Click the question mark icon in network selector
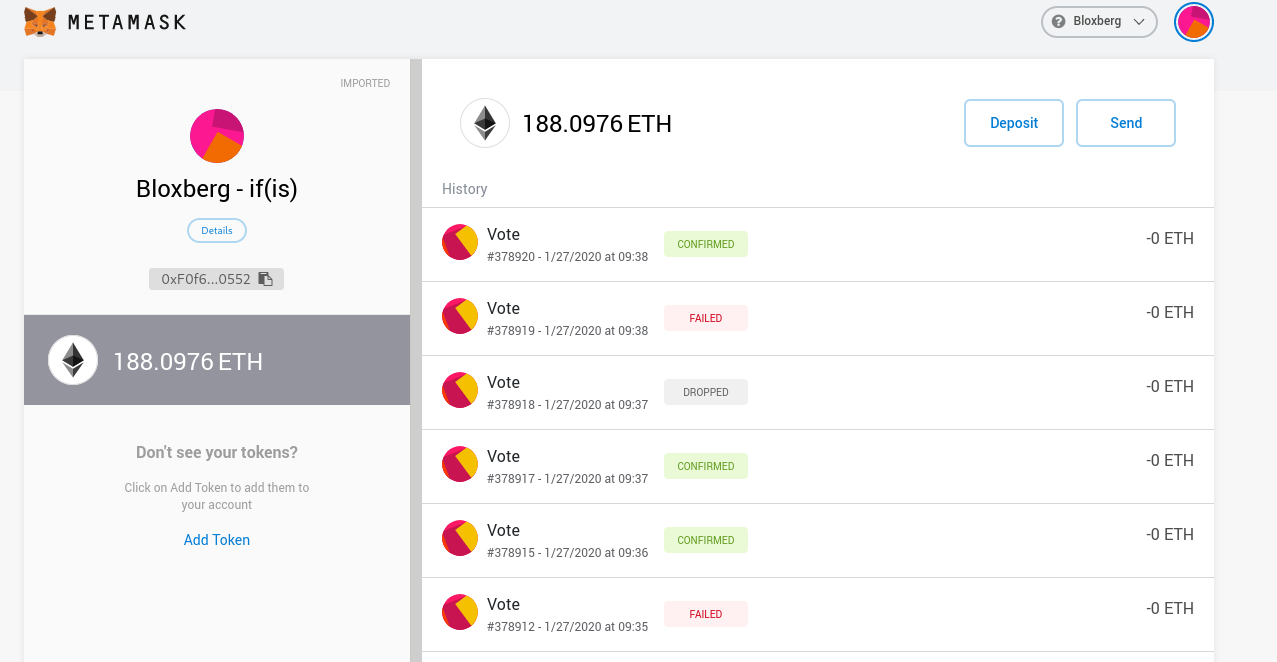 1059,21
